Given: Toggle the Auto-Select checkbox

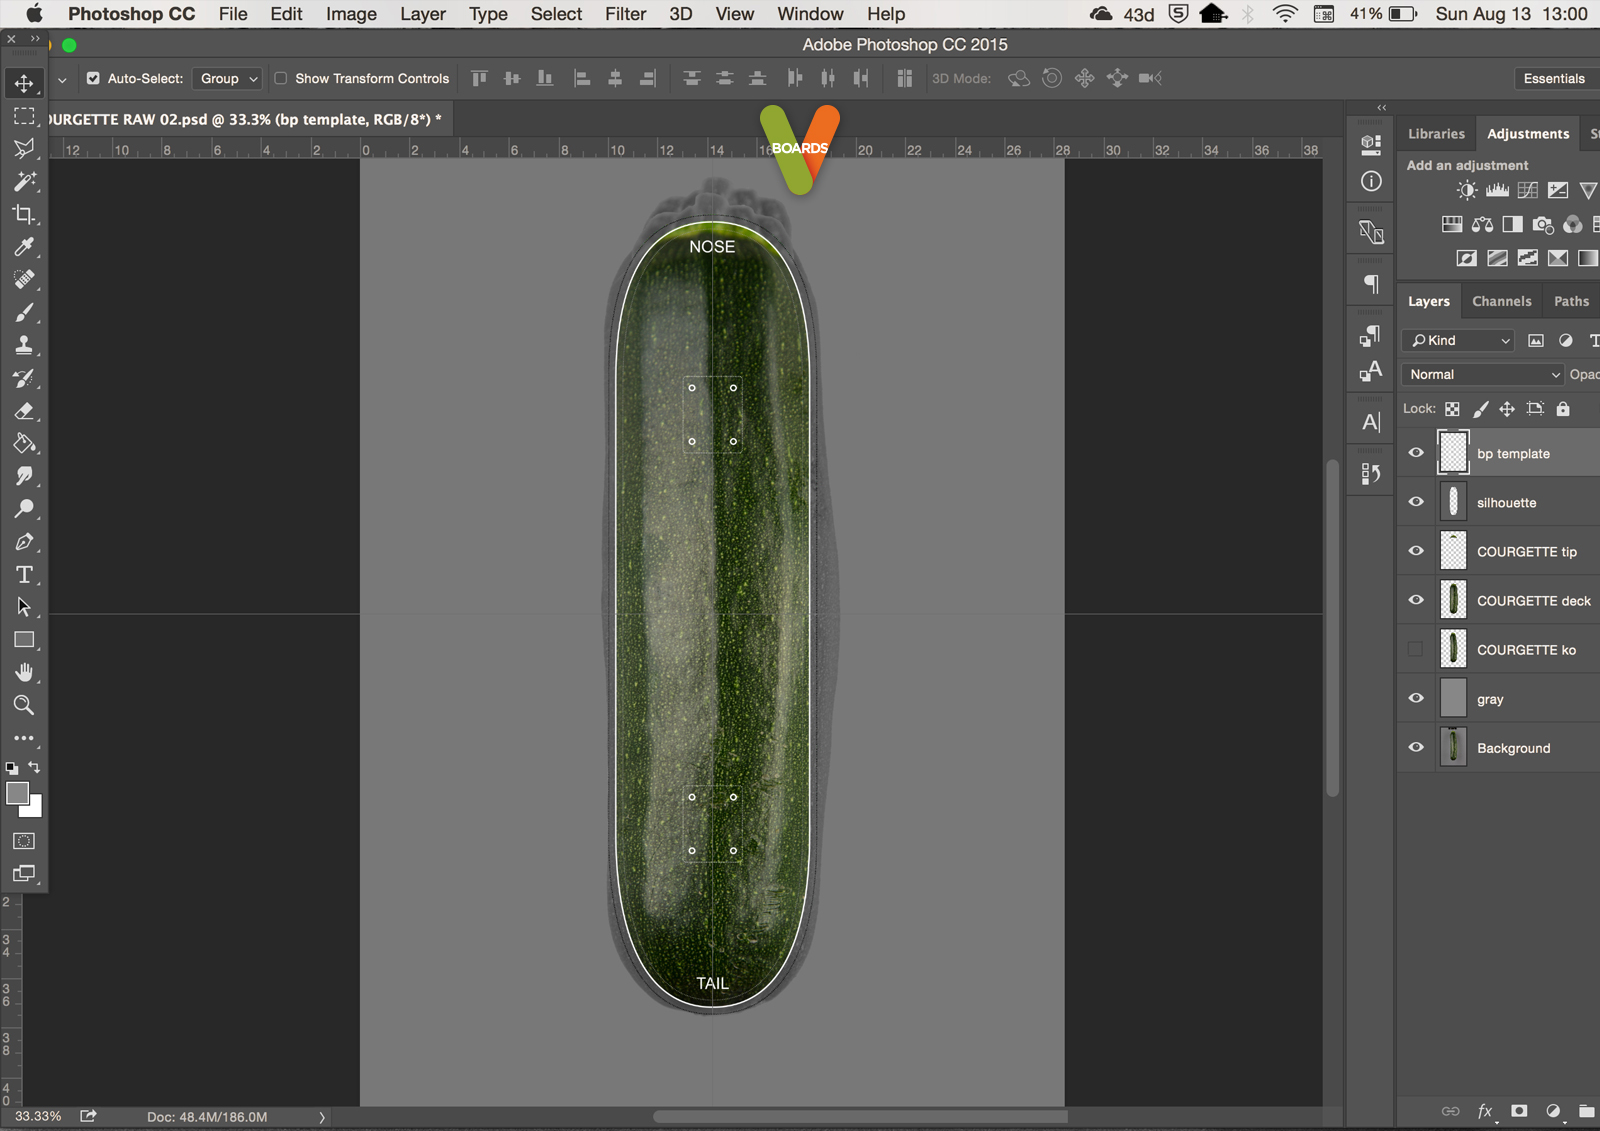Looking at the screenshot, I should 93,78.
